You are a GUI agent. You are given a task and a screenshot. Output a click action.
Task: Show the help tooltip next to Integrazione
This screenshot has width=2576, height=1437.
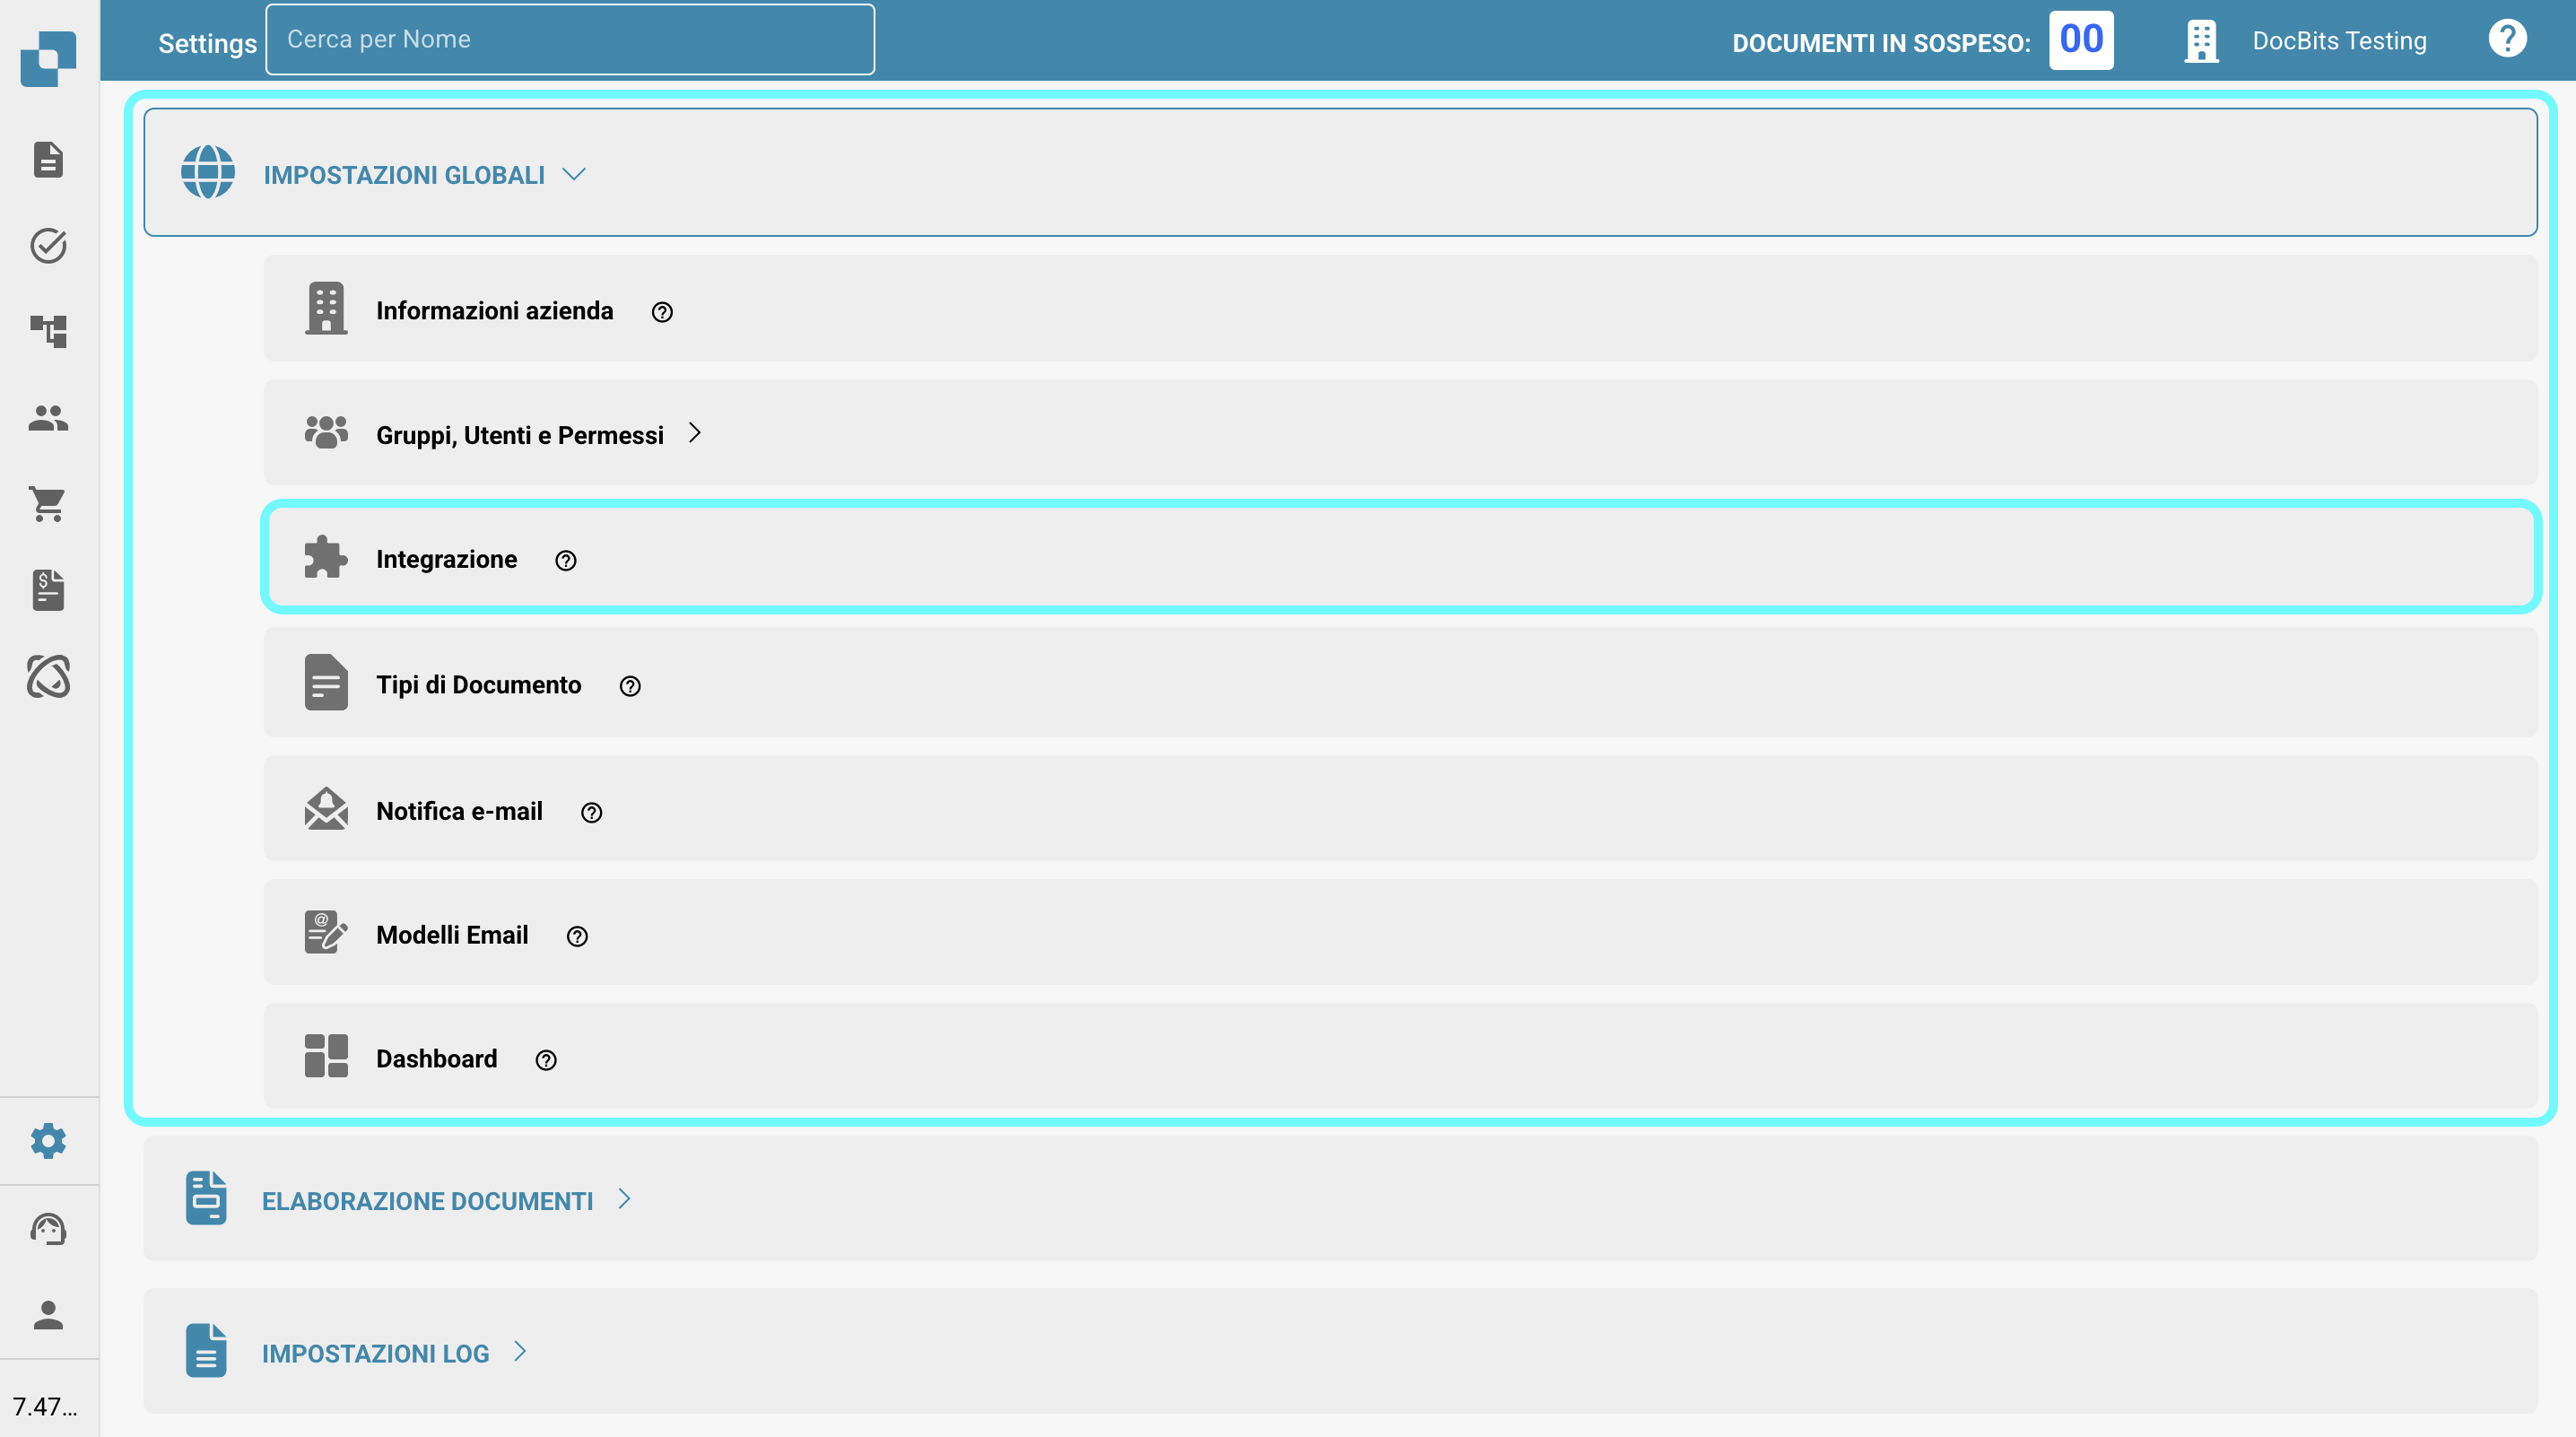[x=566, y=561]
